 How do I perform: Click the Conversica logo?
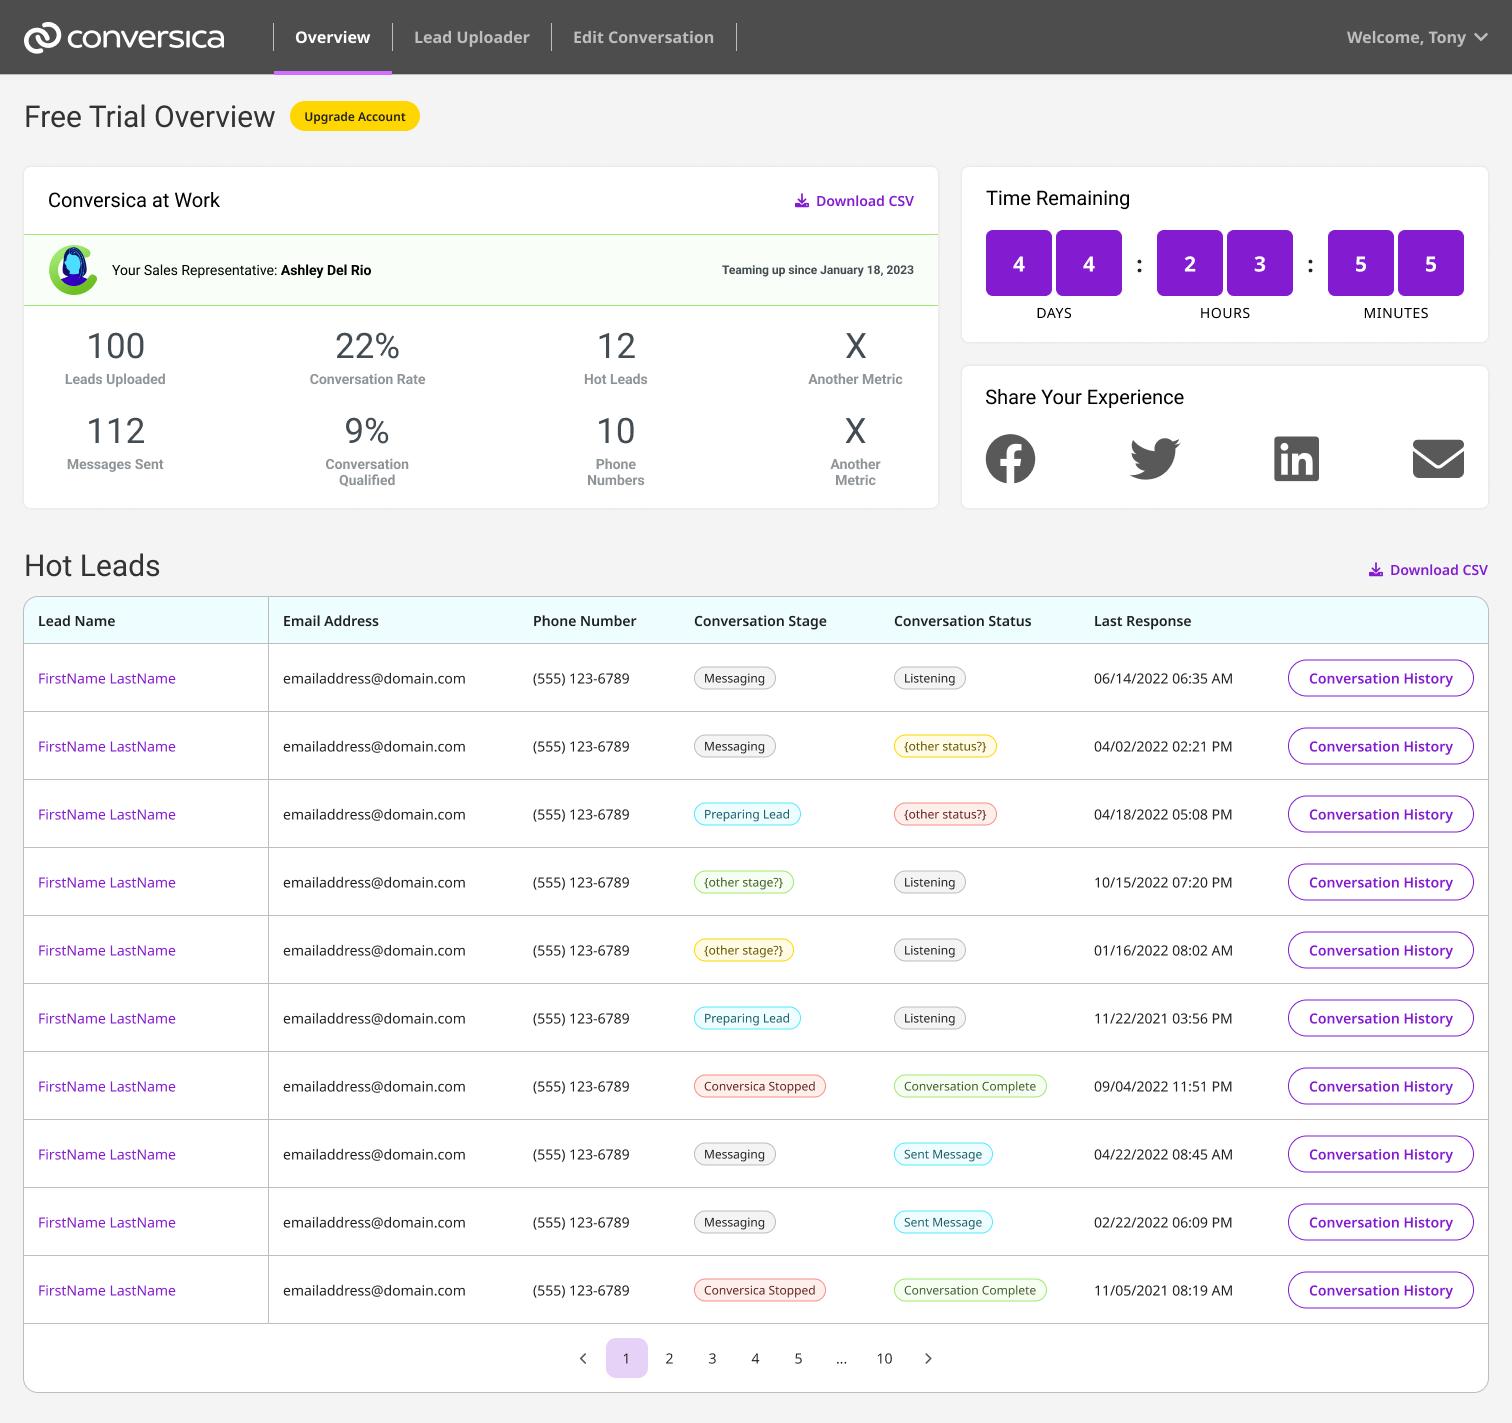pos(124,38)
